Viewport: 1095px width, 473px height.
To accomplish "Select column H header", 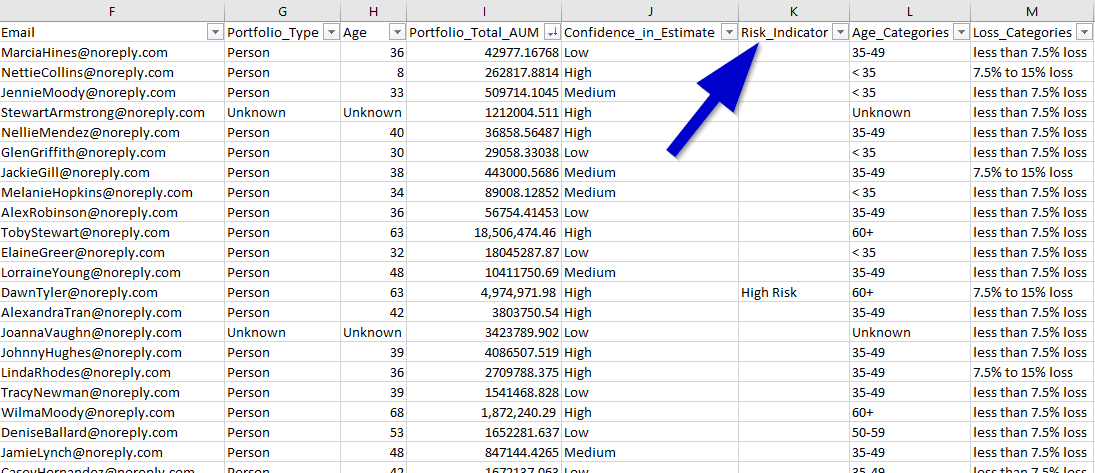I will pyautogui.click(x=373, y=11).
